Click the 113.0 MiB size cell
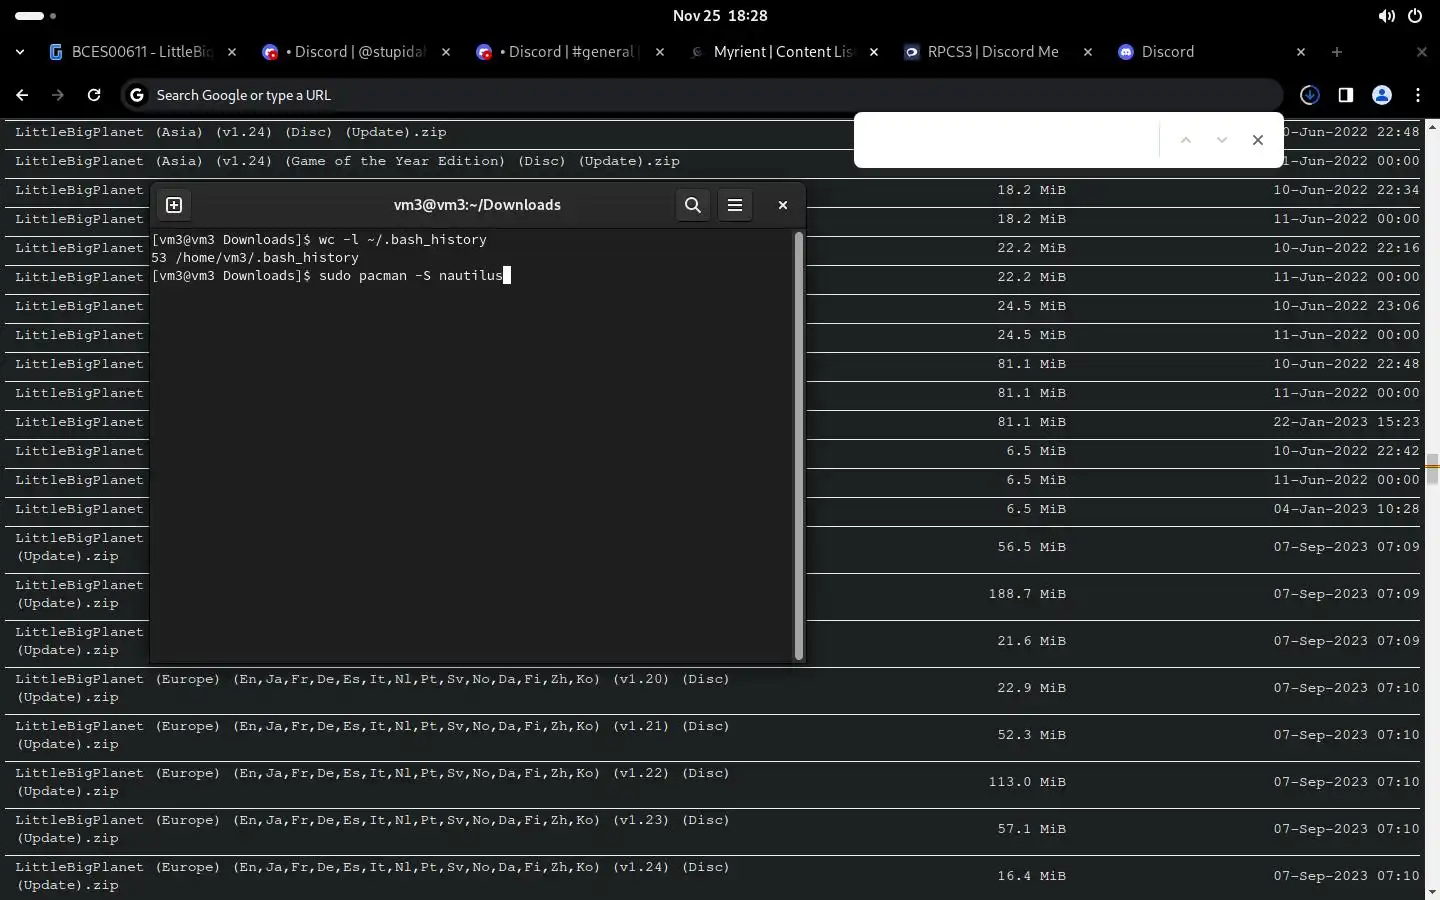 1027,782
